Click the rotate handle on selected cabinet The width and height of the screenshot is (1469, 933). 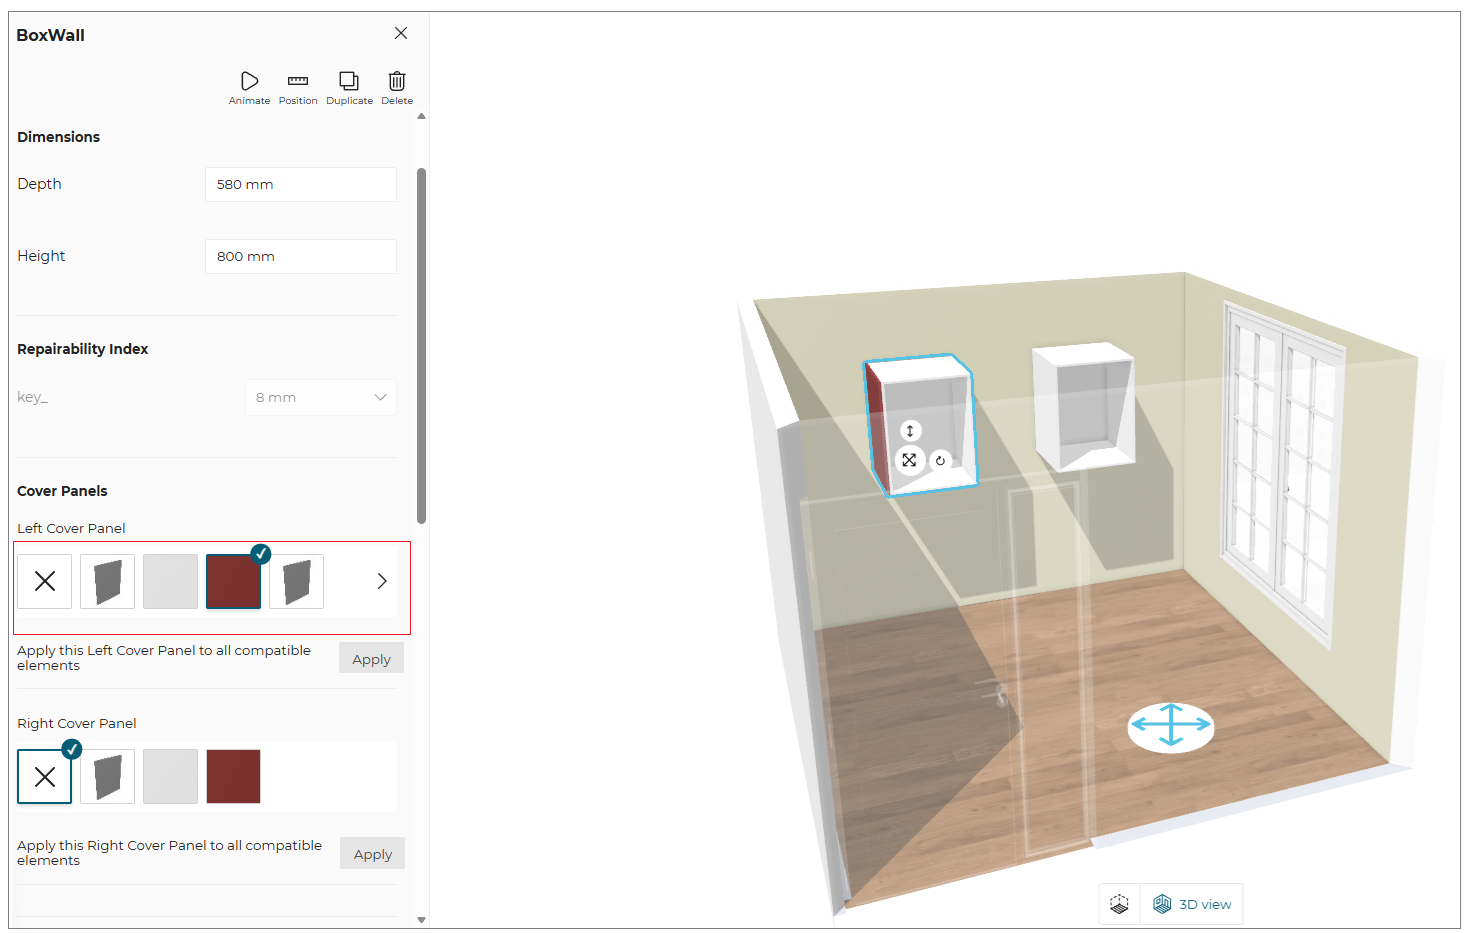(940, 461)
